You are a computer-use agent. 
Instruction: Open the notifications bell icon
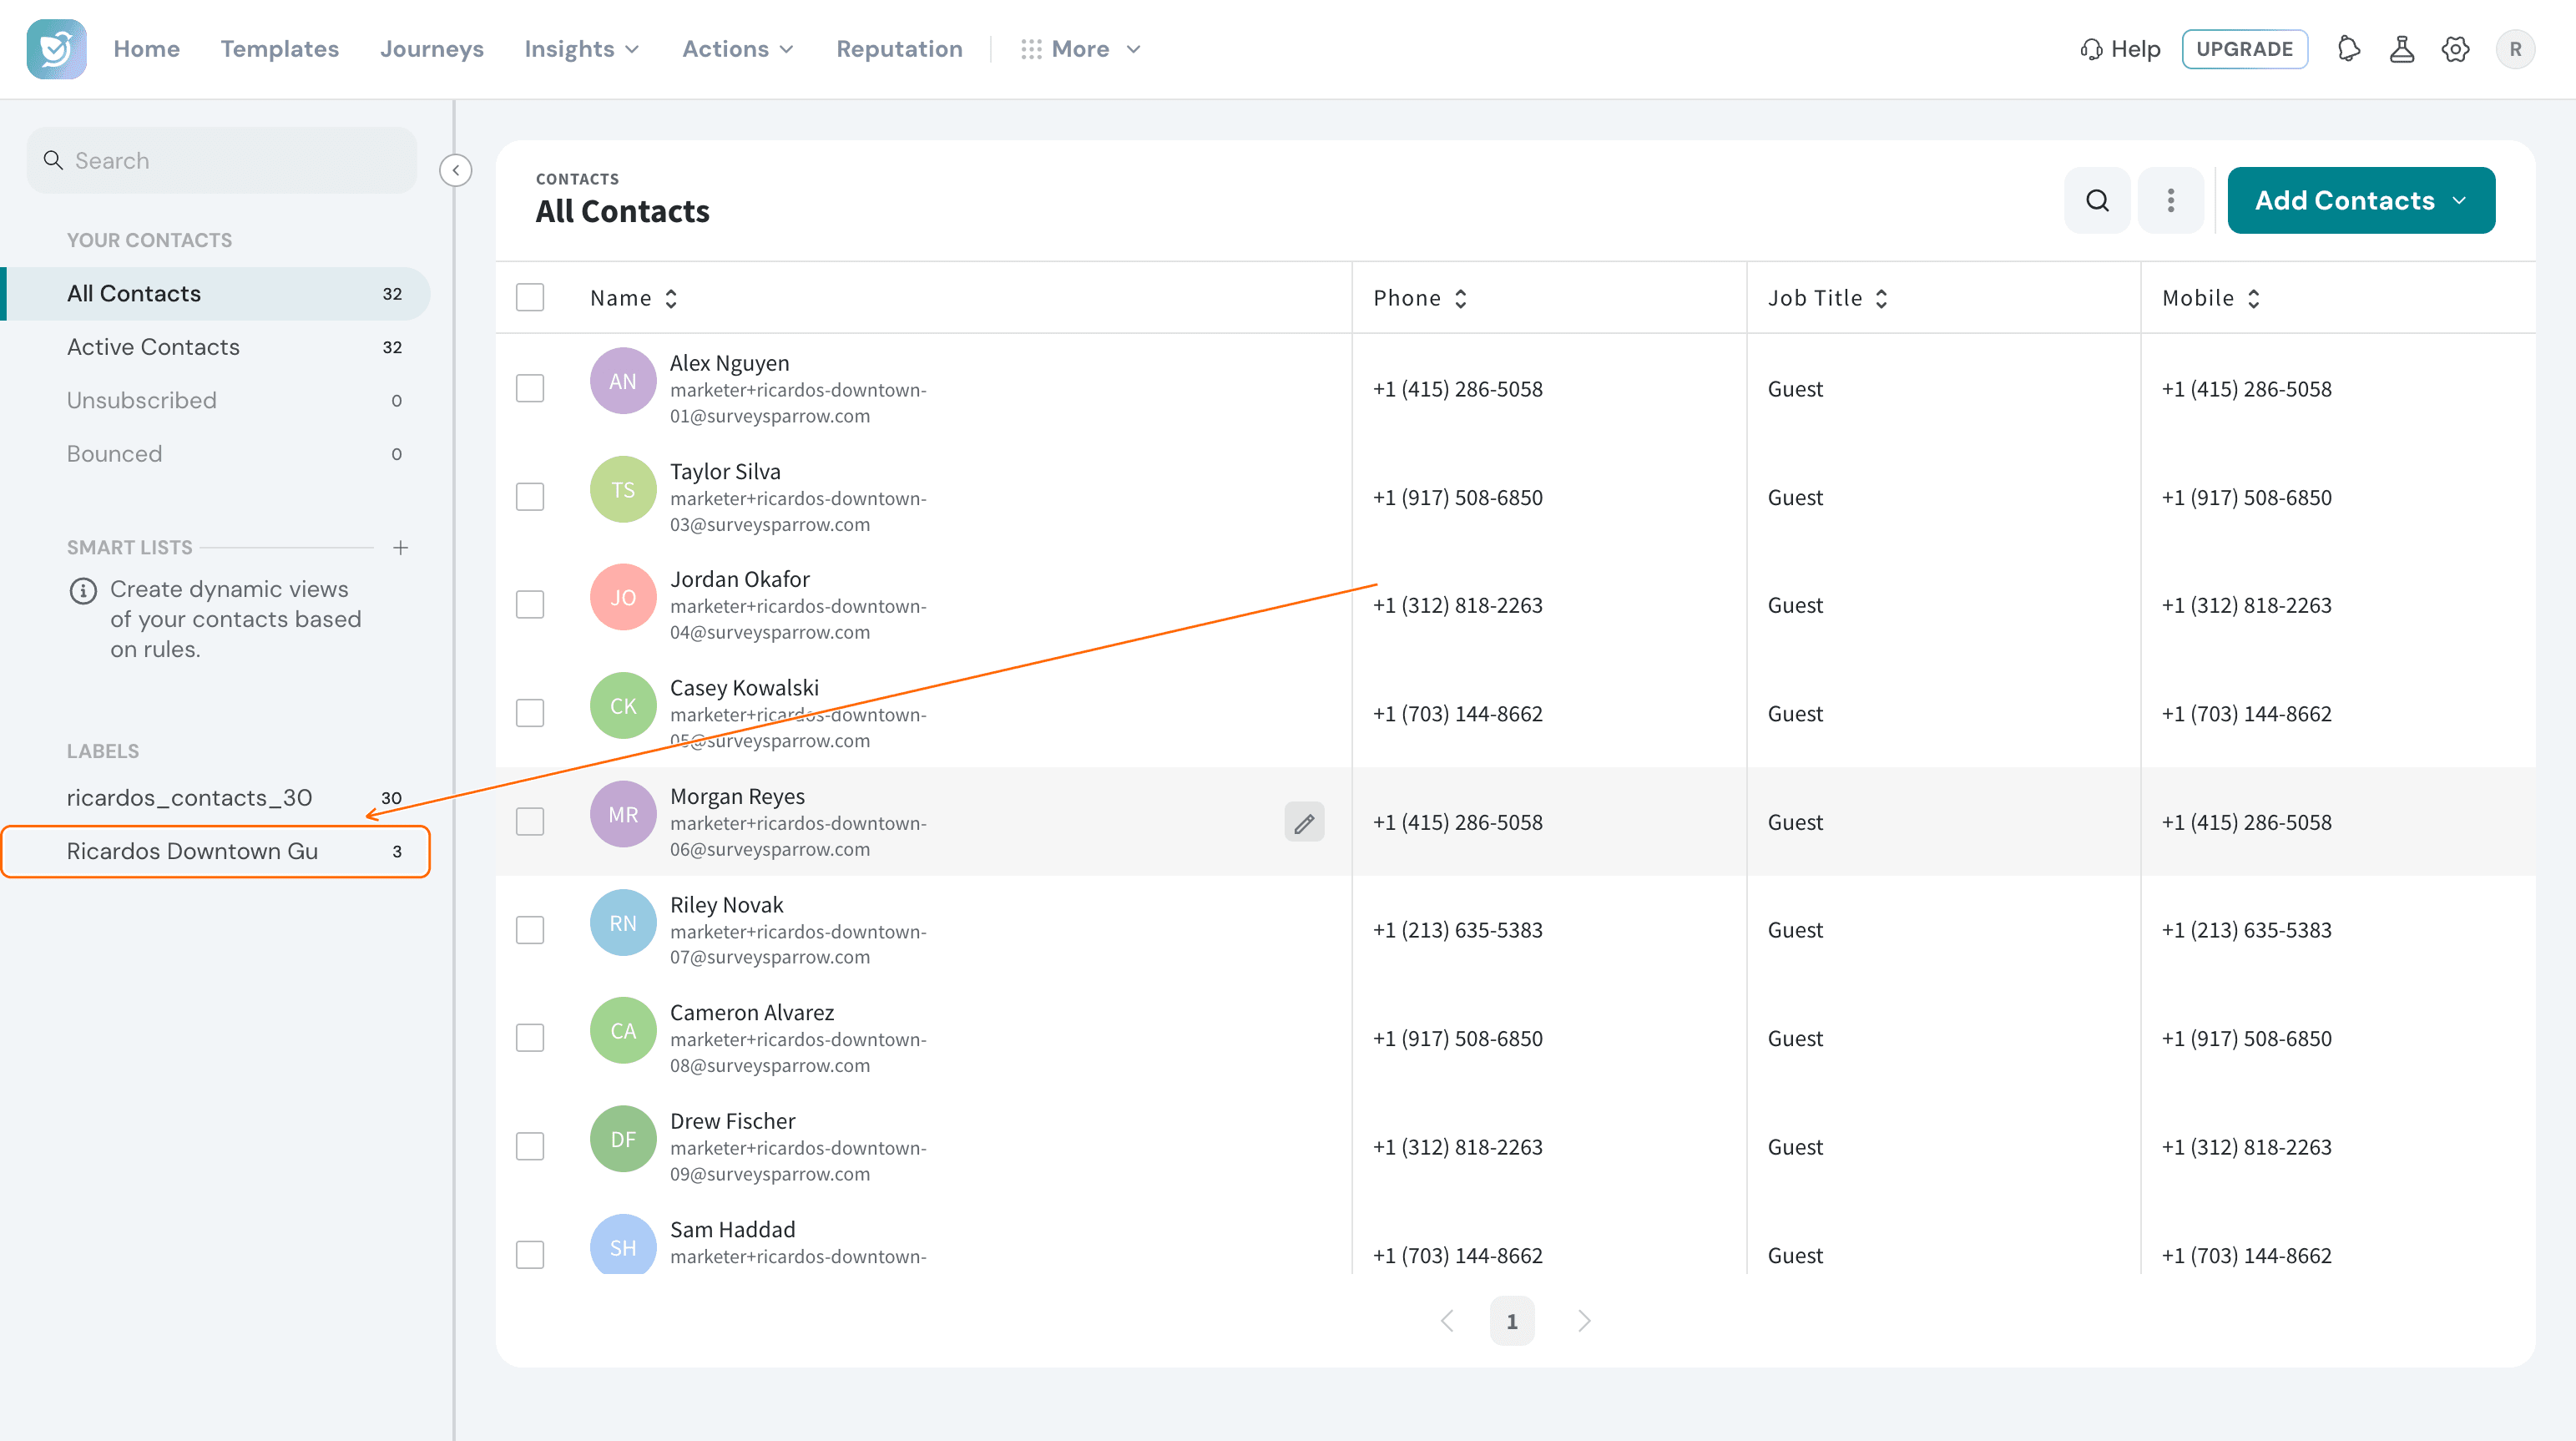[x=2349, y=49]
